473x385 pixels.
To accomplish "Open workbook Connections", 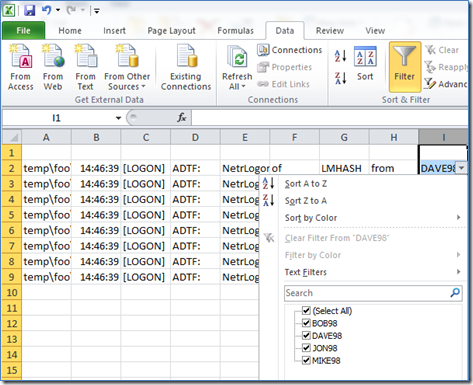I will point(289,50).
